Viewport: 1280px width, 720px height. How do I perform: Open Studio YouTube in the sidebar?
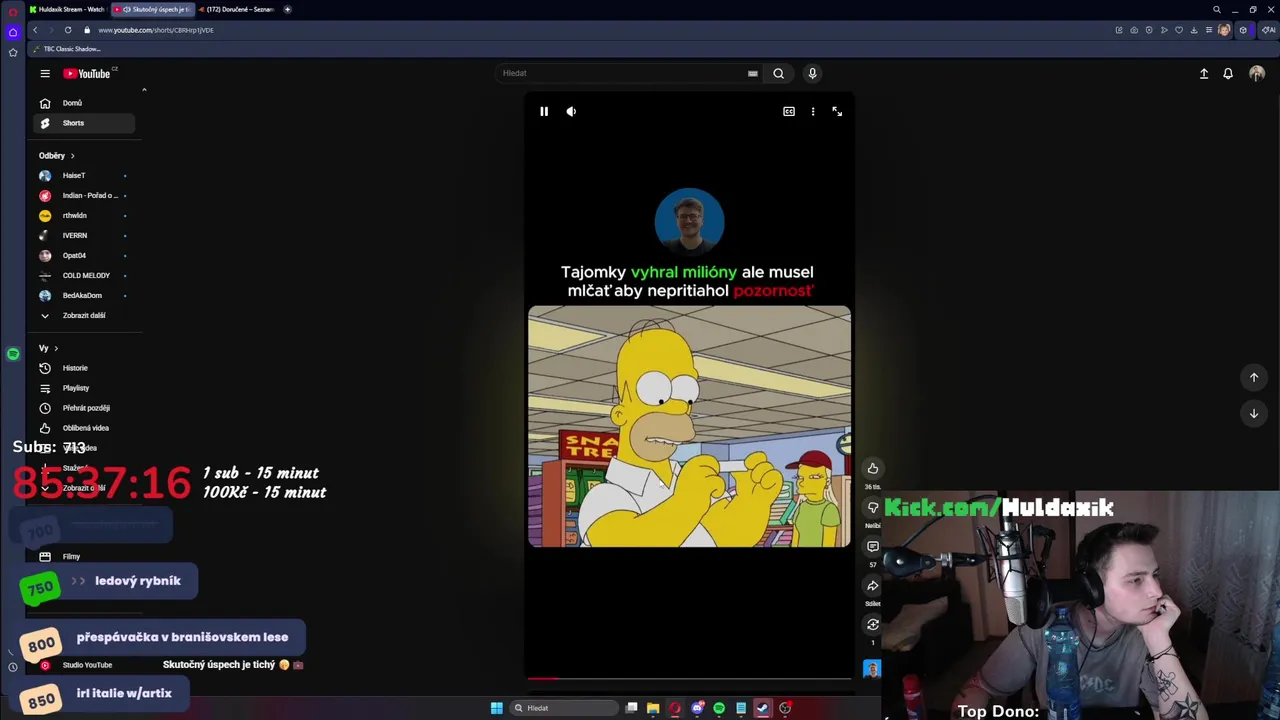(84, 665)
